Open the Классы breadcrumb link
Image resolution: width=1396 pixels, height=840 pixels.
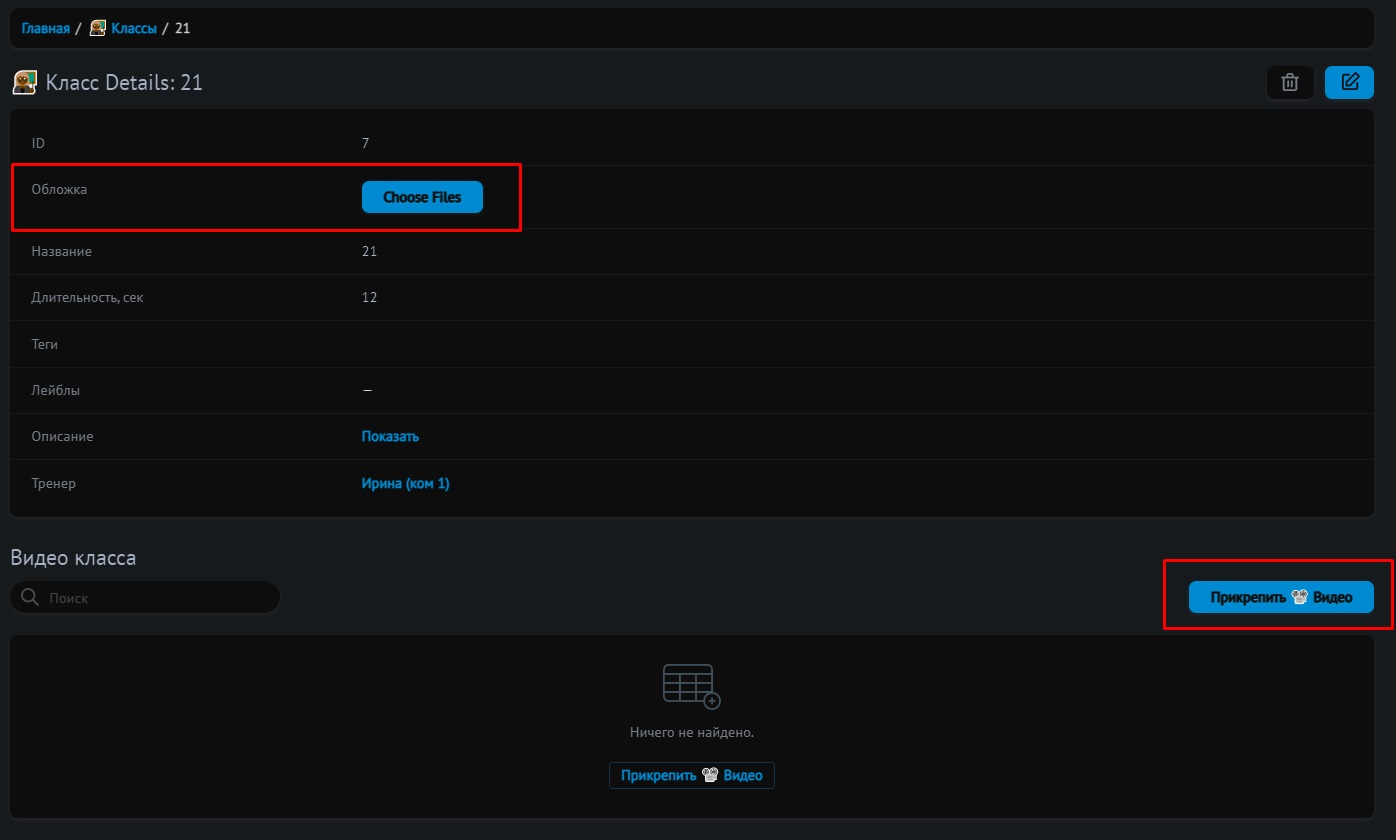pyautogui.click(x=133, y=28)
